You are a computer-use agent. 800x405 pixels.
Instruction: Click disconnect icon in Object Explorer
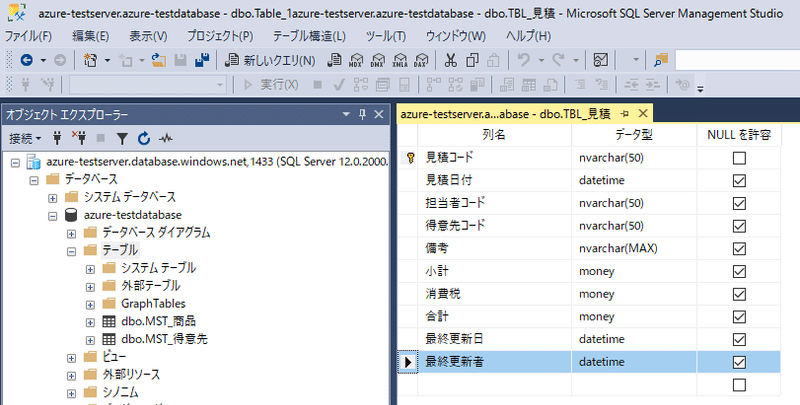tap(79, 138)
